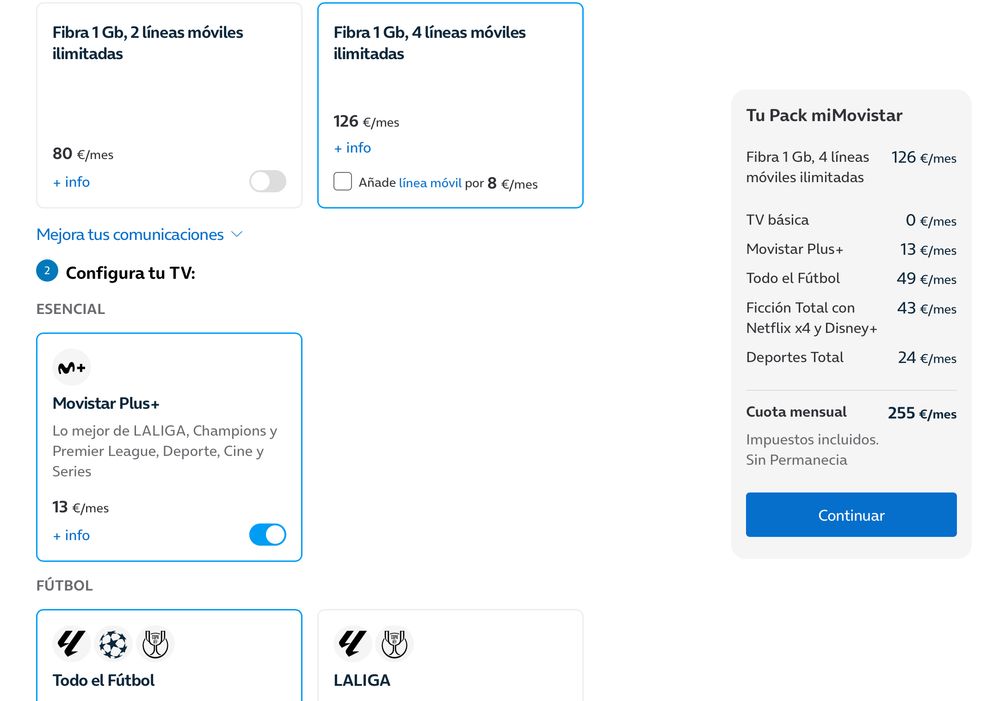Expand Mejora tus comunicaciones section

click(130, 234)
